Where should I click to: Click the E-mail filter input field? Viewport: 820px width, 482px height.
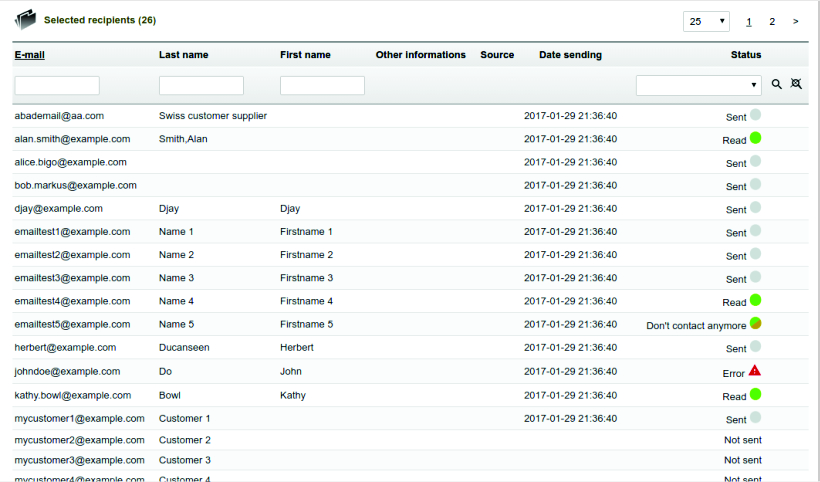pyautogui.click(x=57, y=86)
